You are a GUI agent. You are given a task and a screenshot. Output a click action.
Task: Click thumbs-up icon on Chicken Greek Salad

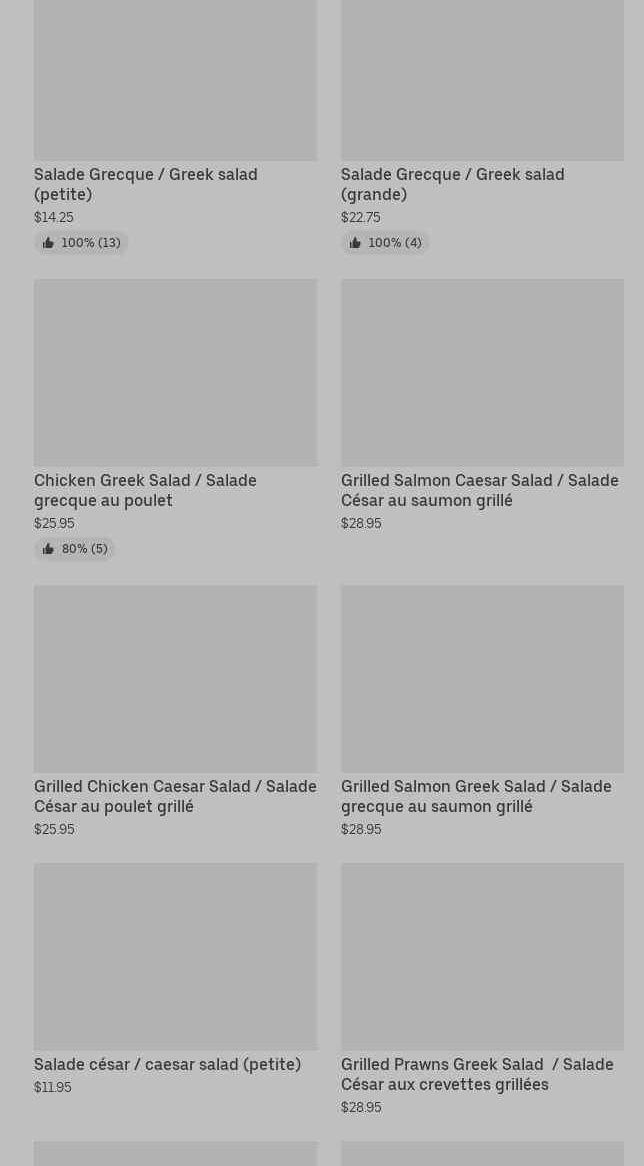pos(48,549)
